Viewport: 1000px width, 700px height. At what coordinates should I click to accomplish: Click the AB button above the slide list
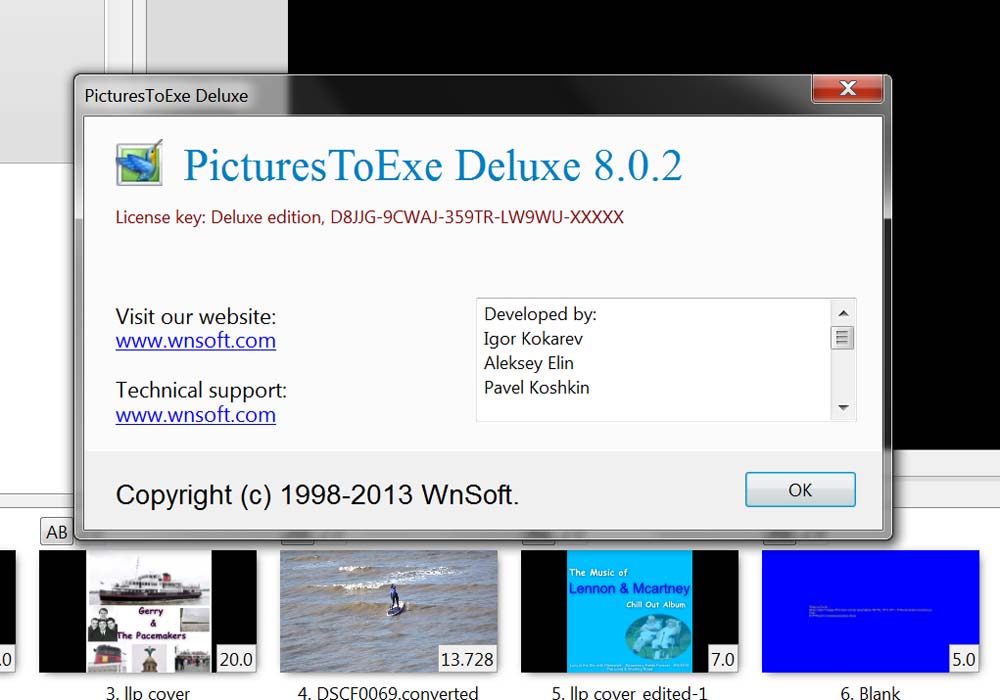[56, 531]
